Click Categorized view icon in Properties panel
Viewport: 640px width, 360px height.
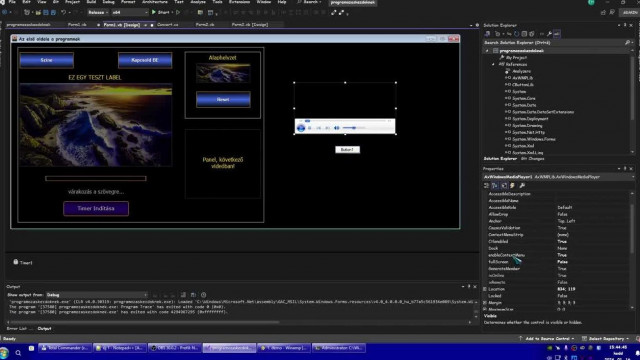487,186
